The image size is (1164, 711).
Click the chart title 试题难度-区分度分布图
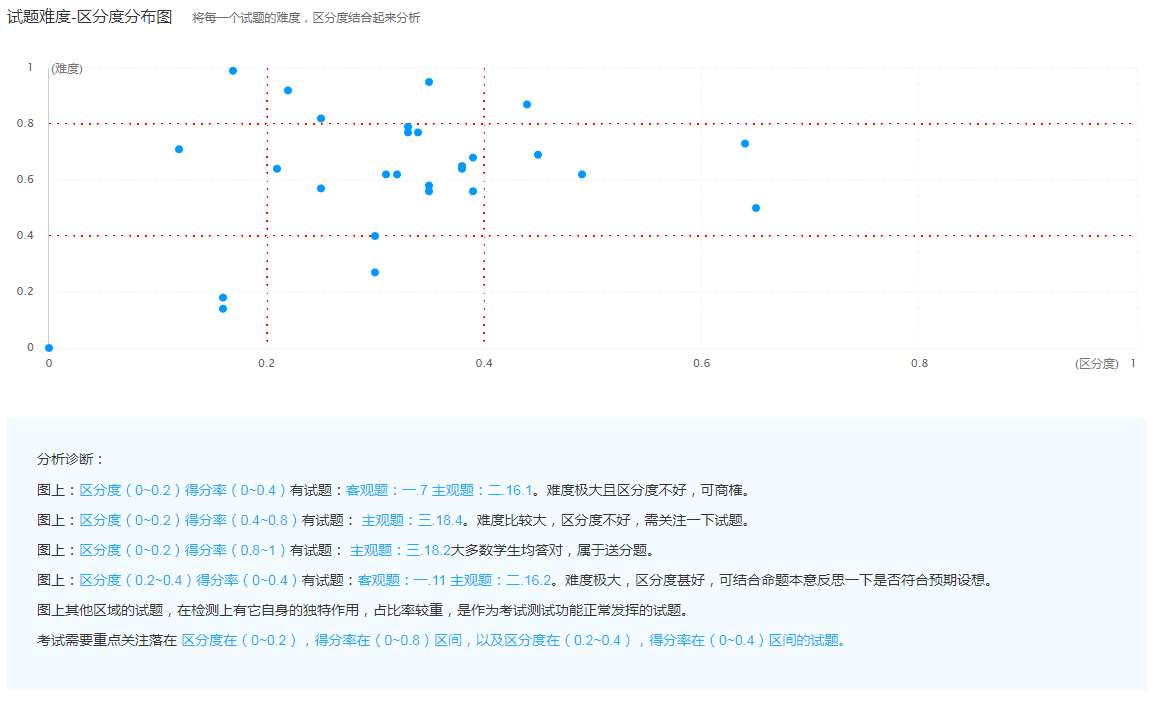90,17
